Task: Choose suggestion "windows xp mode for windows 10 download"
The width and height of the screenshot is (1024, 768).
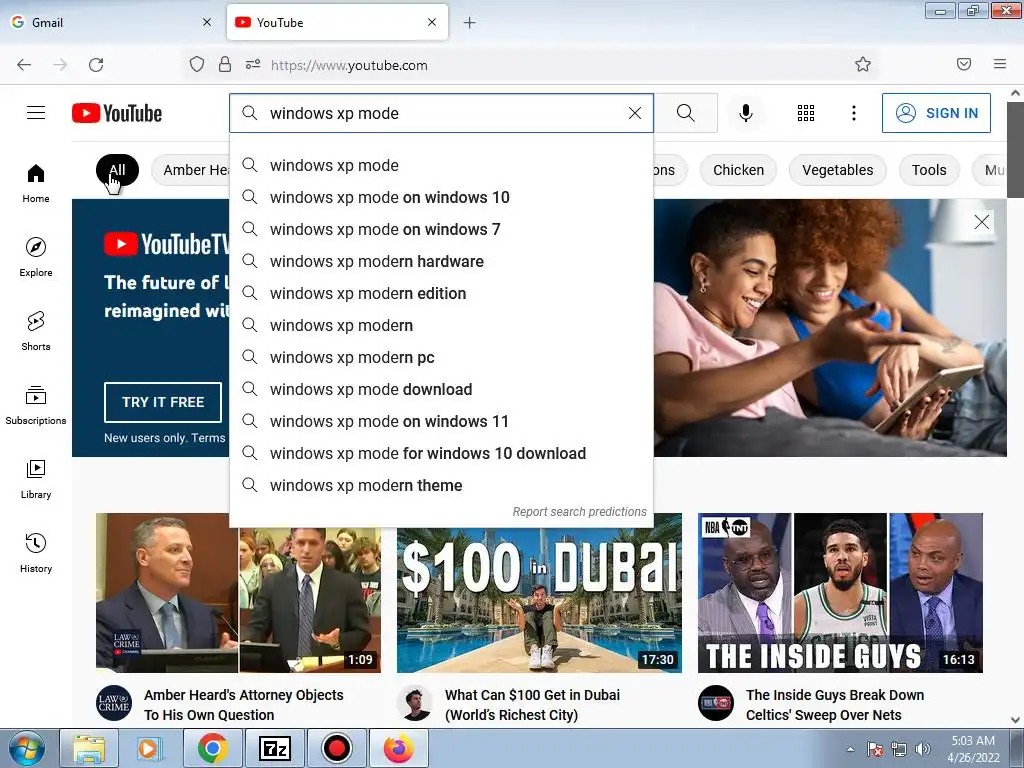Action: pos(441,453)
